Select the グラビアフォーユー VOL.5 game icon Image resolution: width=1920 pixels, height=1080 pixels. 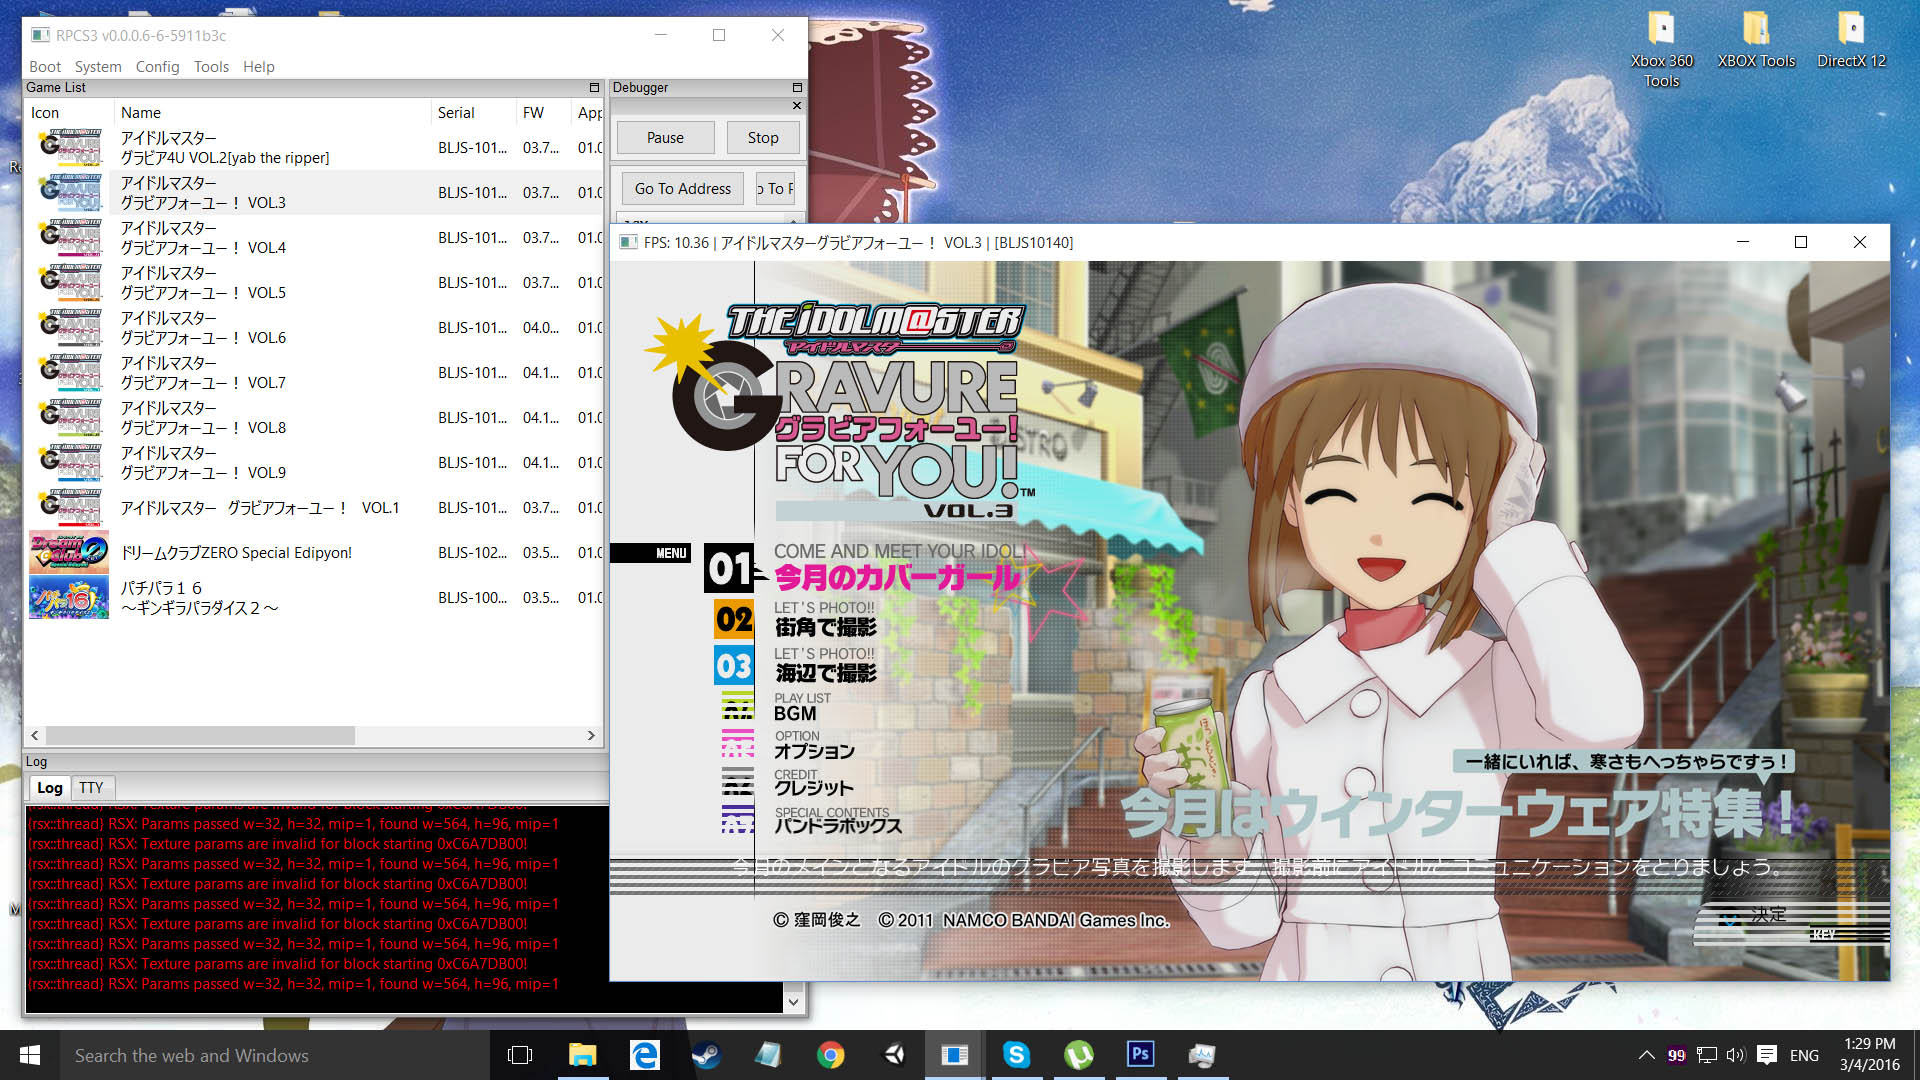(69, 282)
